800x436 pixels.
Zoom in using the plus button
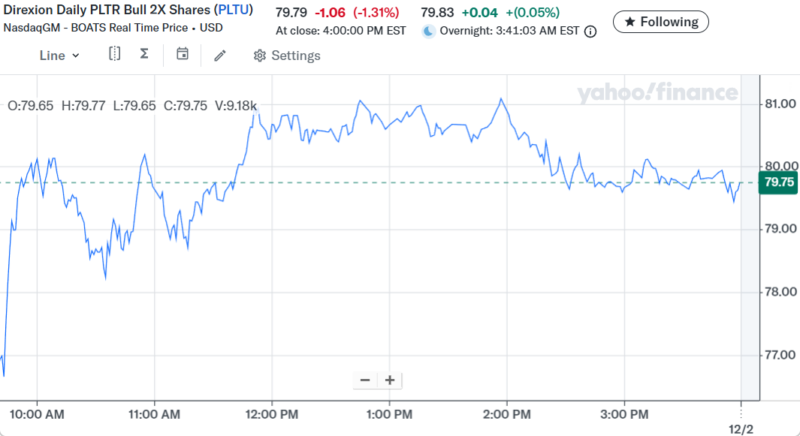point(390,380)
